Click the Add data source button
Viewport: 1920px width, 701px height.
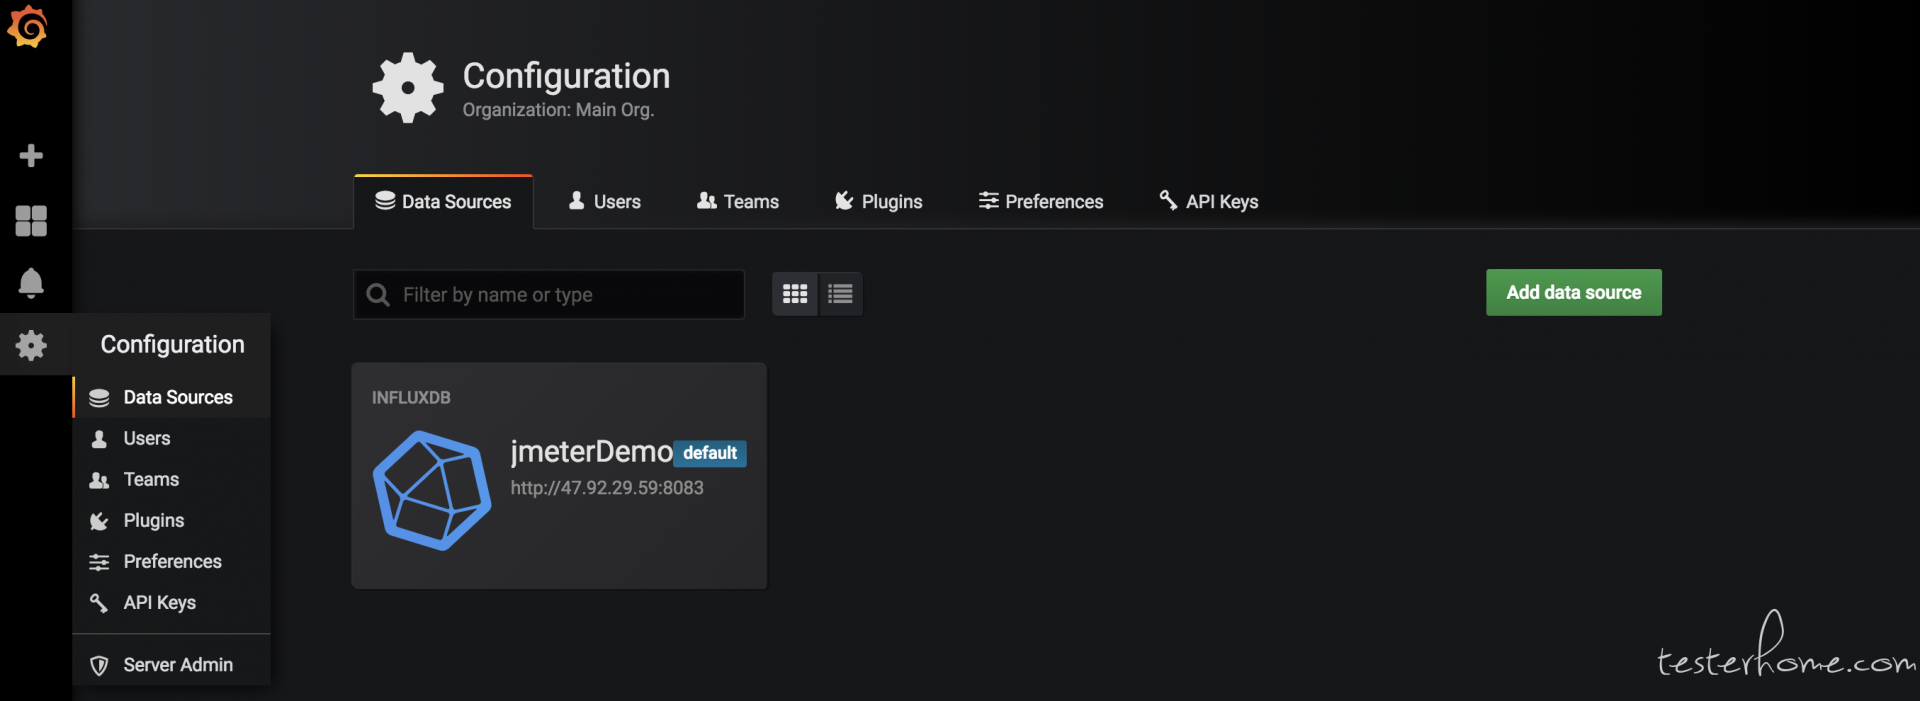click(1573, 292)
